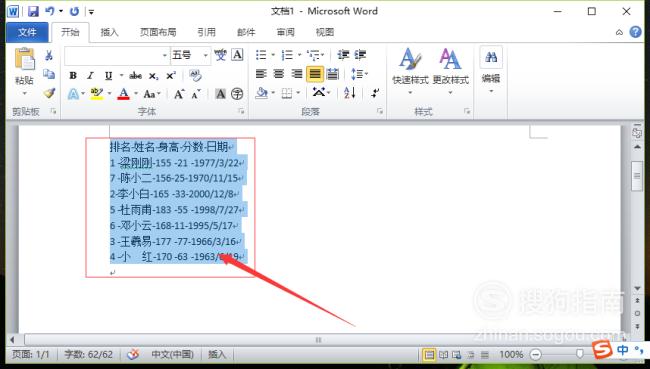Screen dimensions: 650x369
Task: Switch to the 邮件 Mailings tab
Action: point(246,32)
